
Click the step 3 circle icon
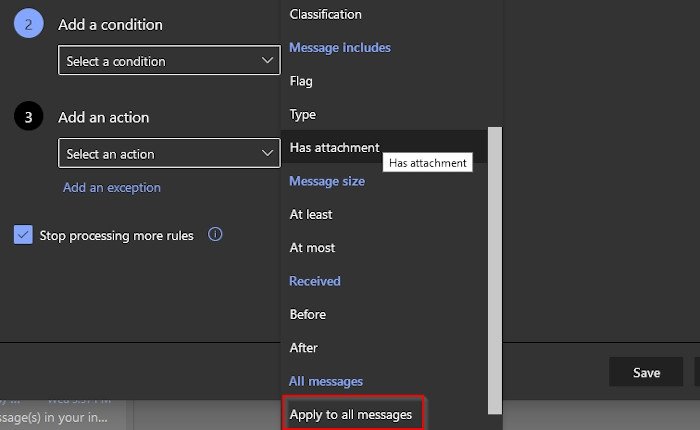pos(28,117)
